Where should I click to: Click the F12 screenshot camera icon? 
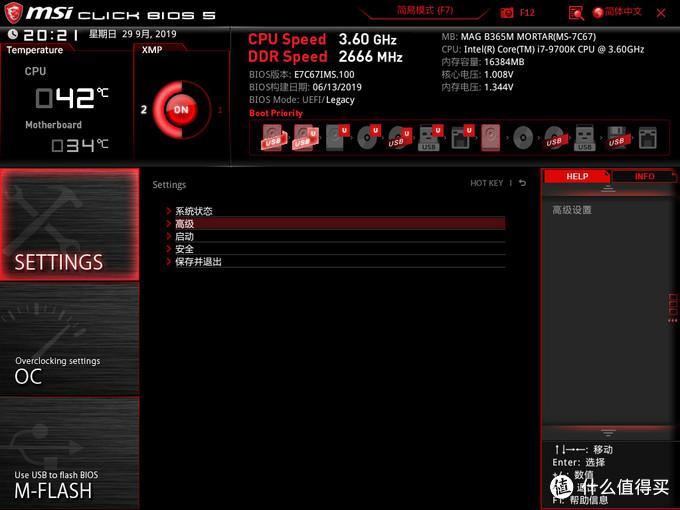point(507,13)
